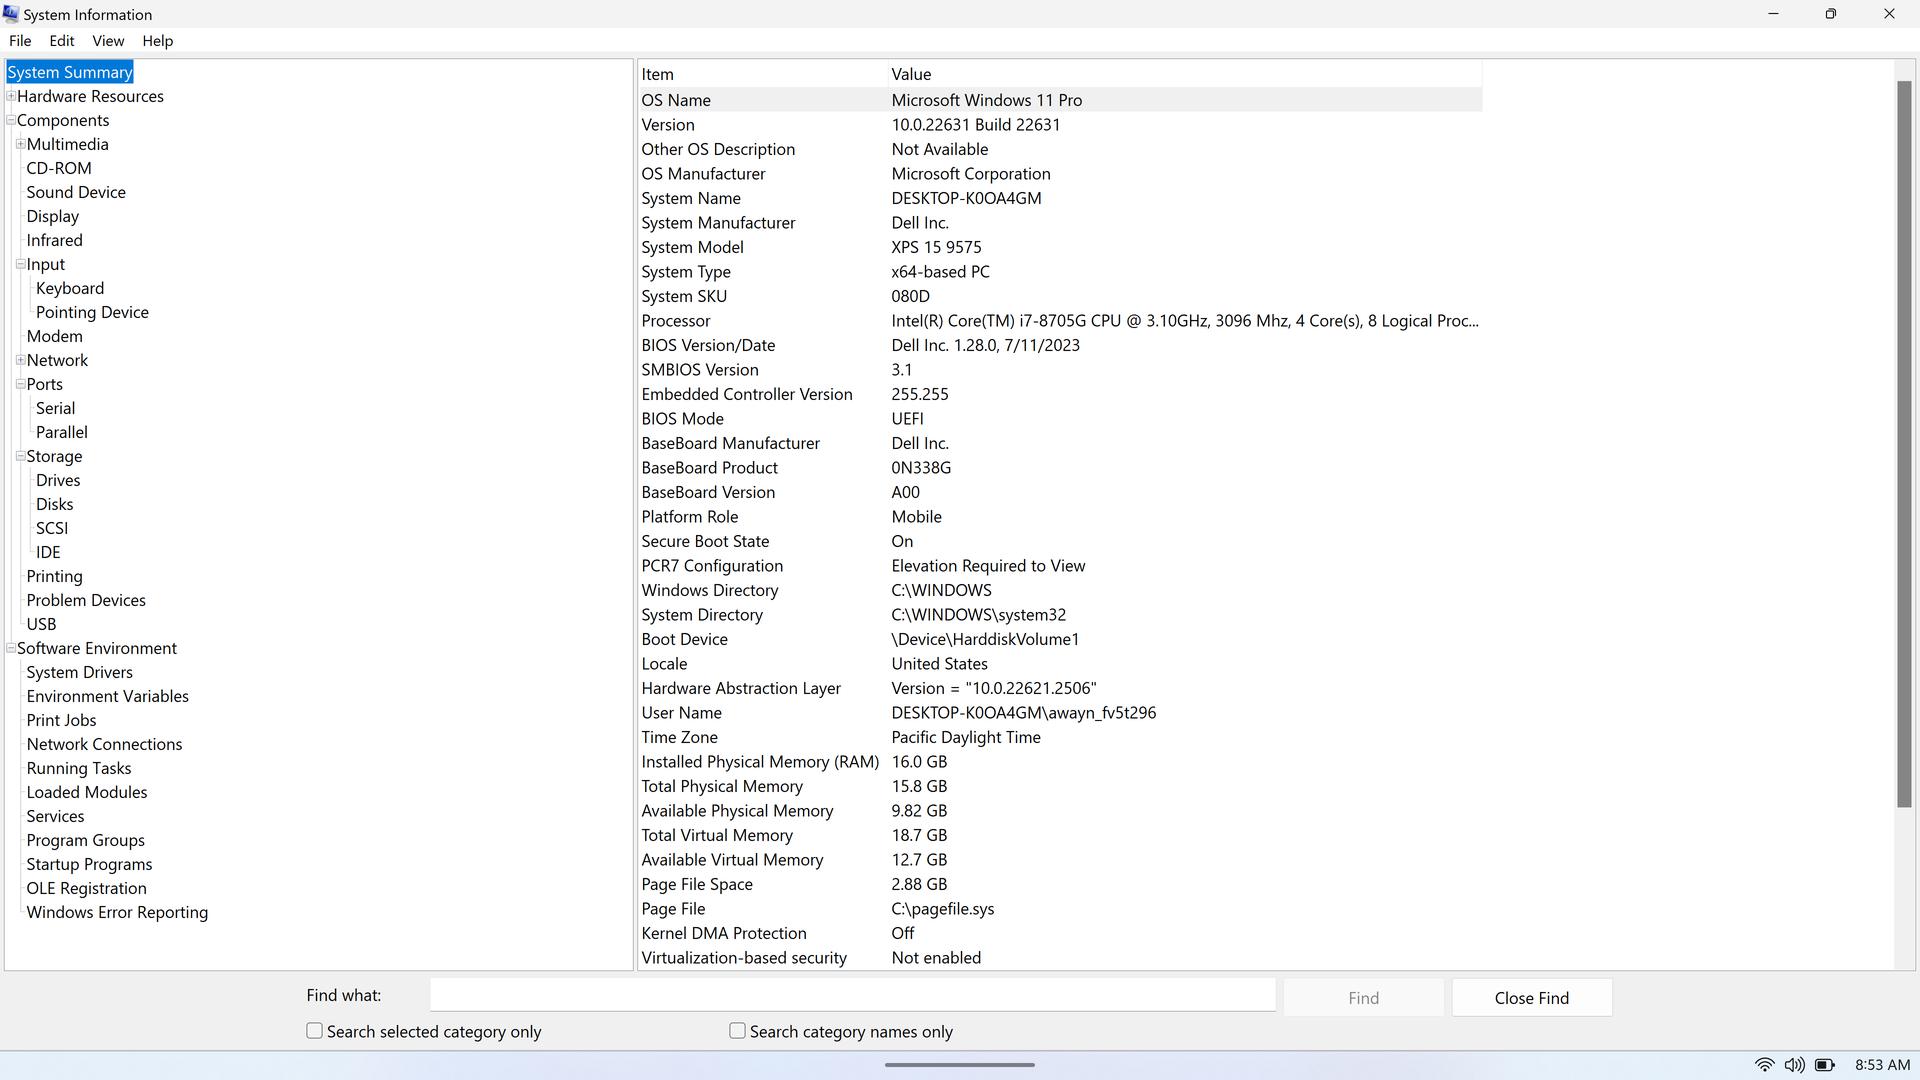Click the minimize window icon
The image size is (1920, 1080).
click(1773, 14)
